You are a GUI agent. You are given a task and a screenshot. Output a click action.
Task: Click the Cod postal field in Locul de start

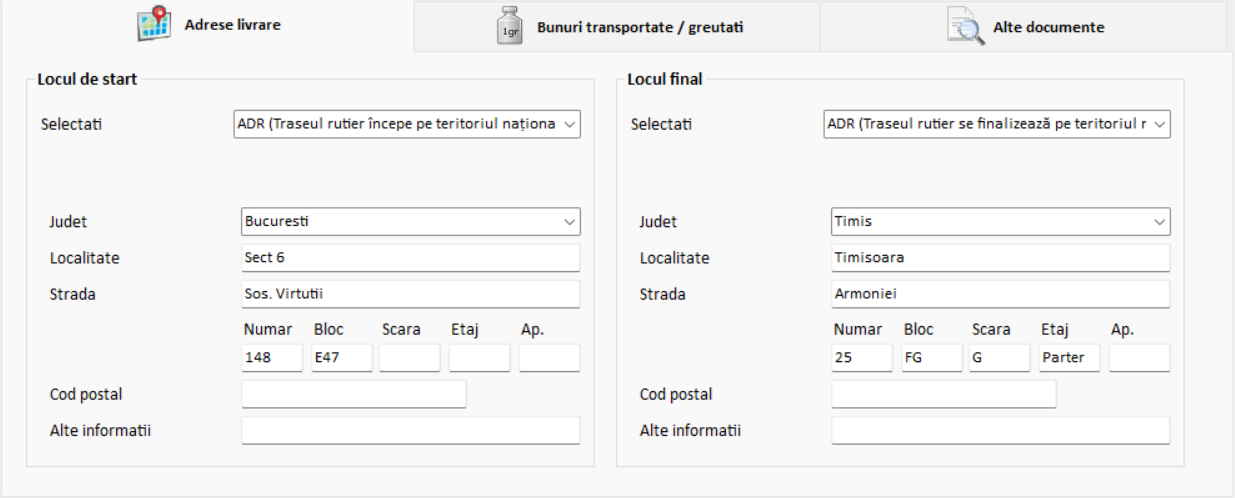coord(354,394)
